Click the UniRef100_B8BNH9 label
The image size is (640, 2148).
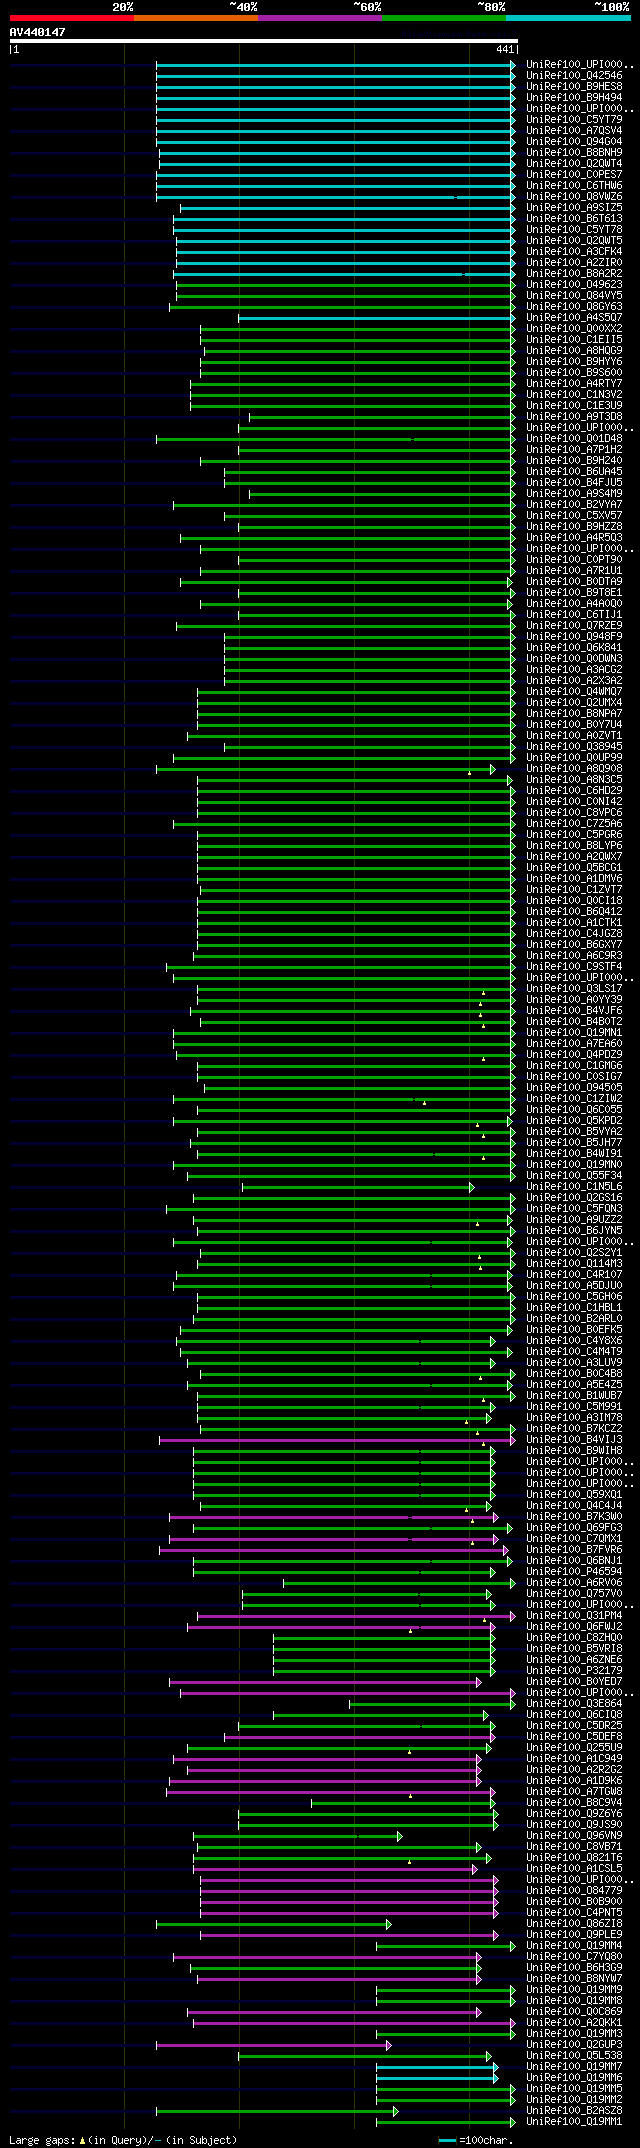[x=574, y=152]
